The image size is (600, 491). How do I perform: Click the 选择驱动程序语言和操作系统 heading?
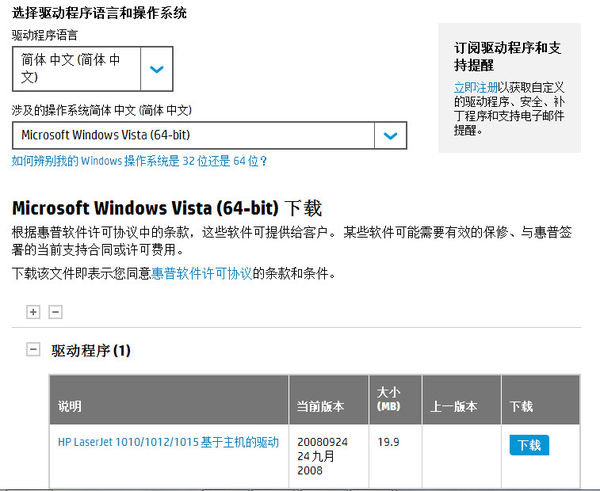coord(99,13)
